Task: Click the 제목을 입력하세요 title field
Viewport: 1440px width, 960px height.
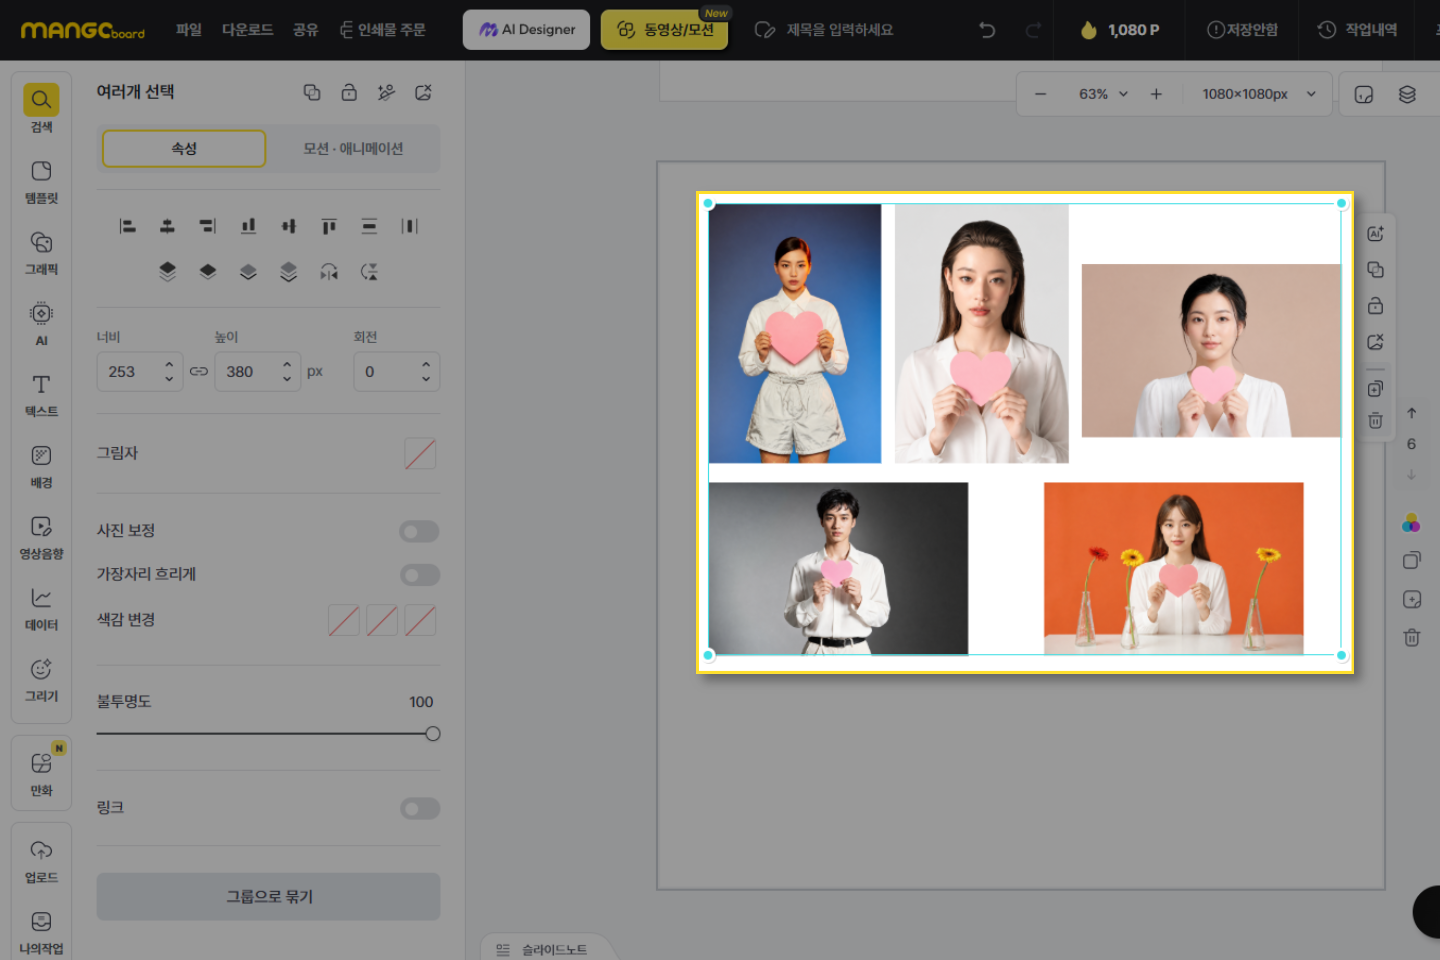Action: pyautogui.click(x=839, y=30)
